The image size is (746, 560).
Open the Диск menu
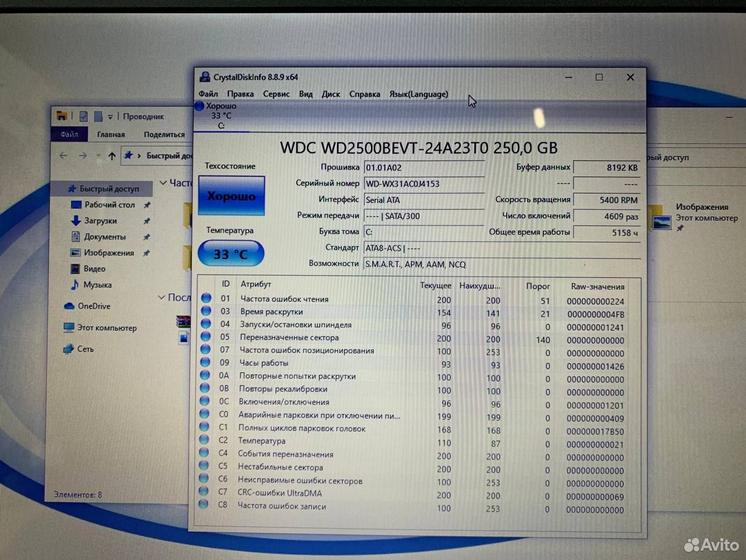tap(331, 94)
